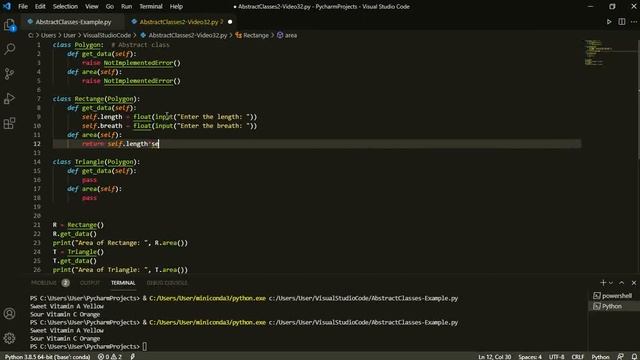Viewport: 640px width, 360px height.
Task: Show the DEBUG CONSOLE panel tab
Action: click(x=167, y=282)
